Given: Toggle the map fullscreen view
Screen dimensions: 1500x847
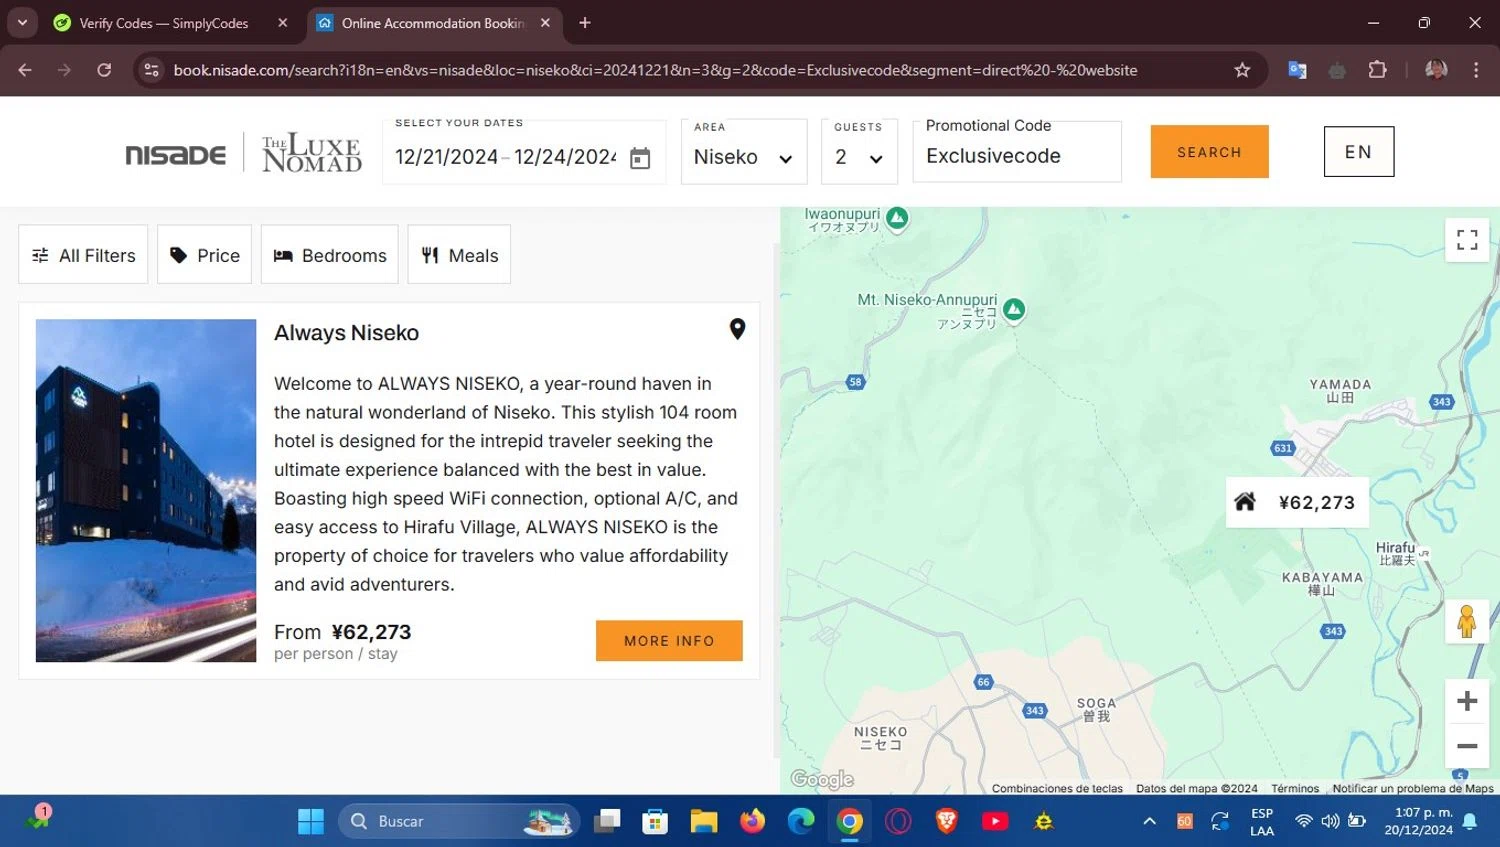Looking at the screenshot, I should click(x=1467, y=240).
